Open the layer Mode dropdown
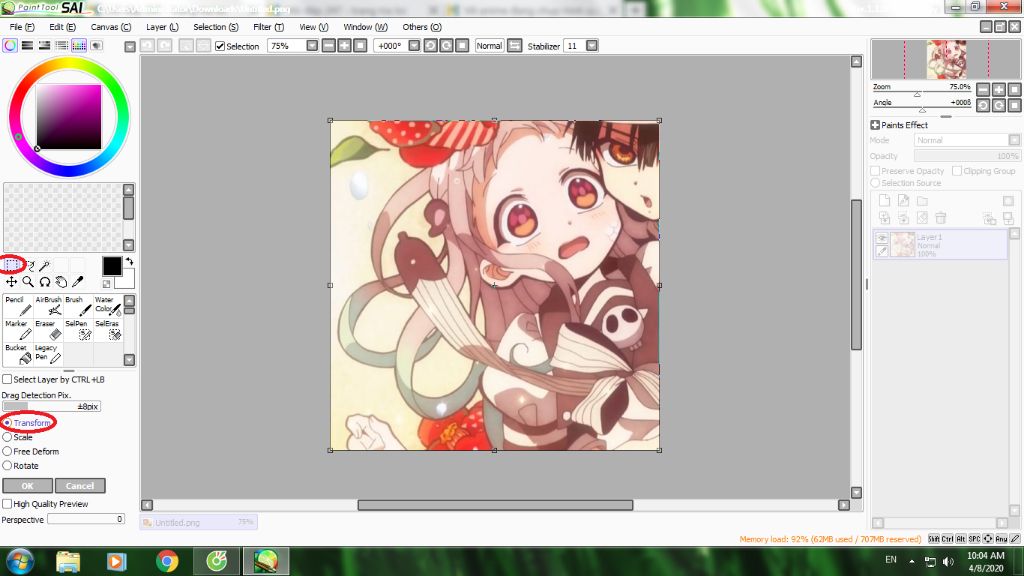This screenshot has height=576, width=1024. click(x=1014, y=140)
